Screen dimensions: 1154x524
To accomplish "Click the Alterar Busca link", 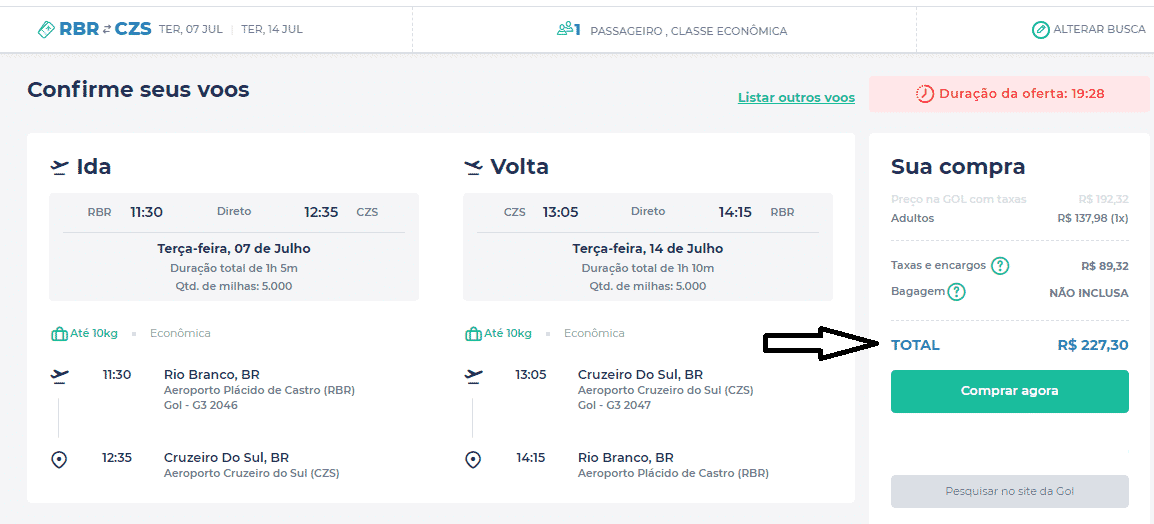I will tap(1098, 30).
